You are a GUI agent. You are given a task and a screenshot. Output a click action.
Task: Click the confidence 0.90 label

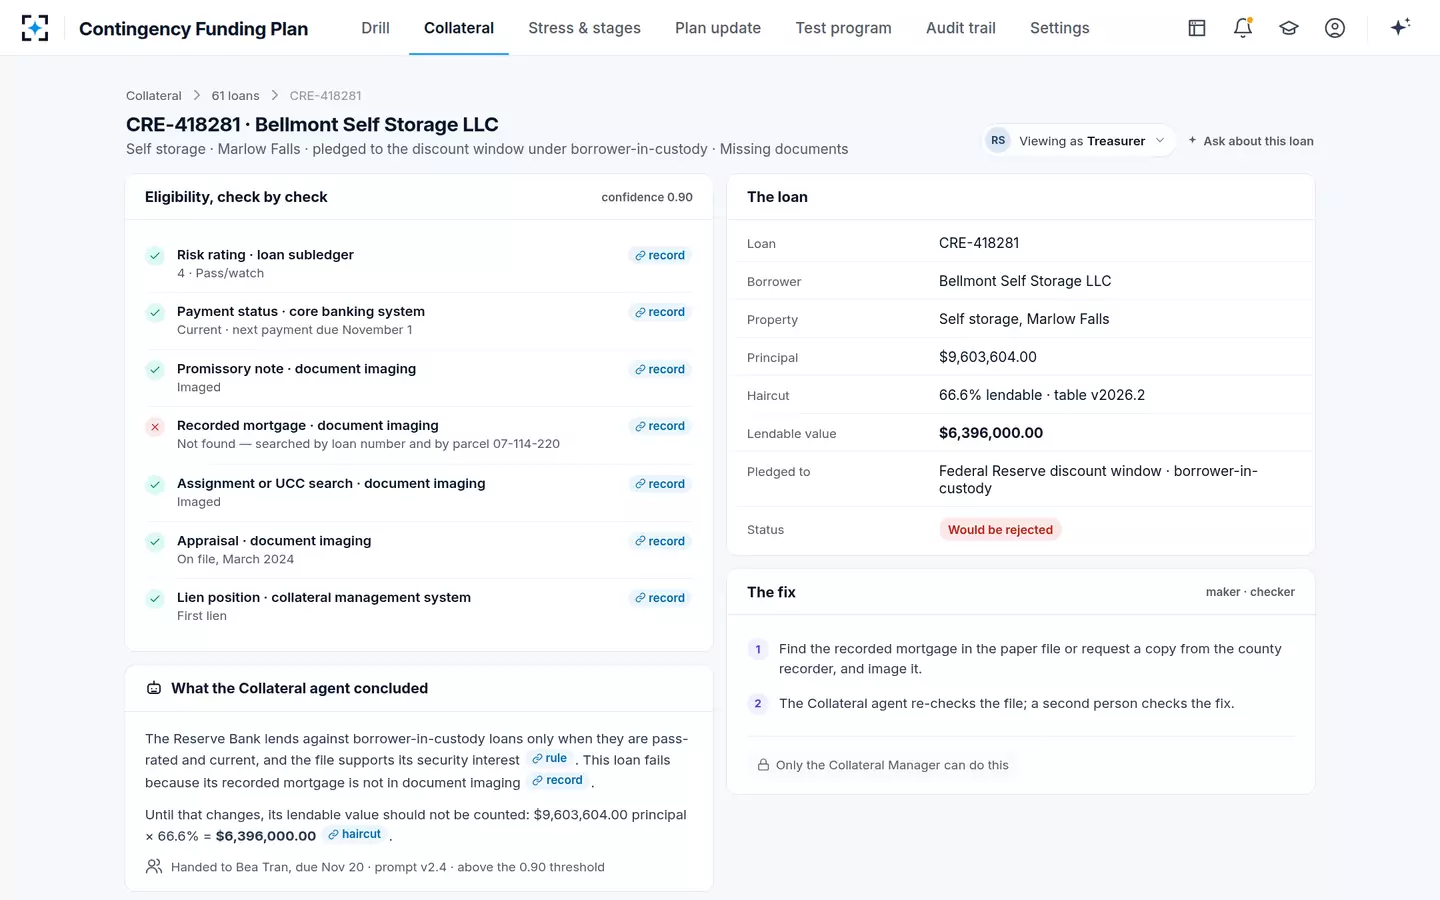click(647, 198)
